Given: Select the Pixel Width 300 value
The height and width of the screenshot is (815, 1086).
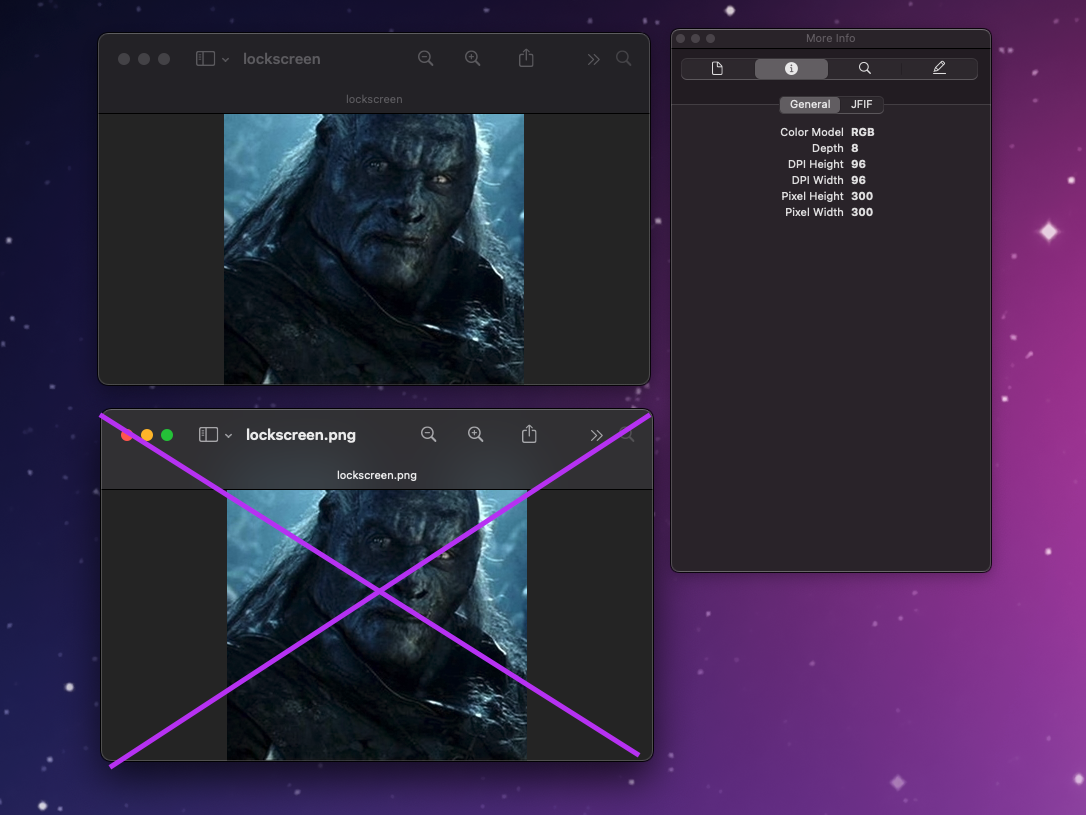Looking at the screenshot, I should tap(862, 212).
